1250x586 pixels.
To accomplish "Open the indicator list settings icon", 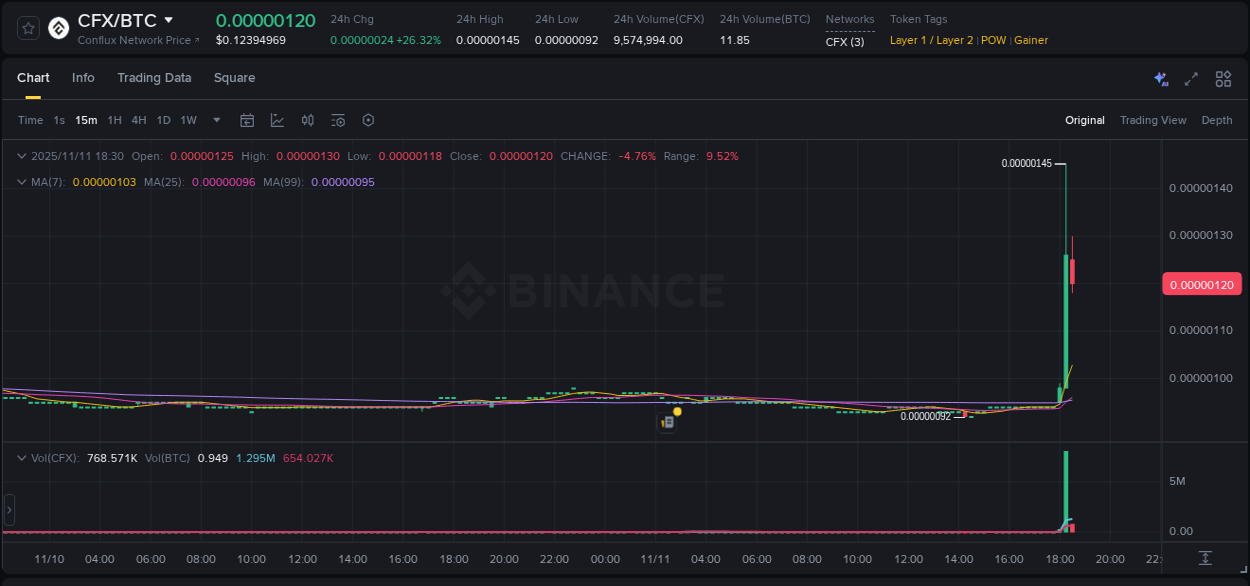I will pos(337,120).
